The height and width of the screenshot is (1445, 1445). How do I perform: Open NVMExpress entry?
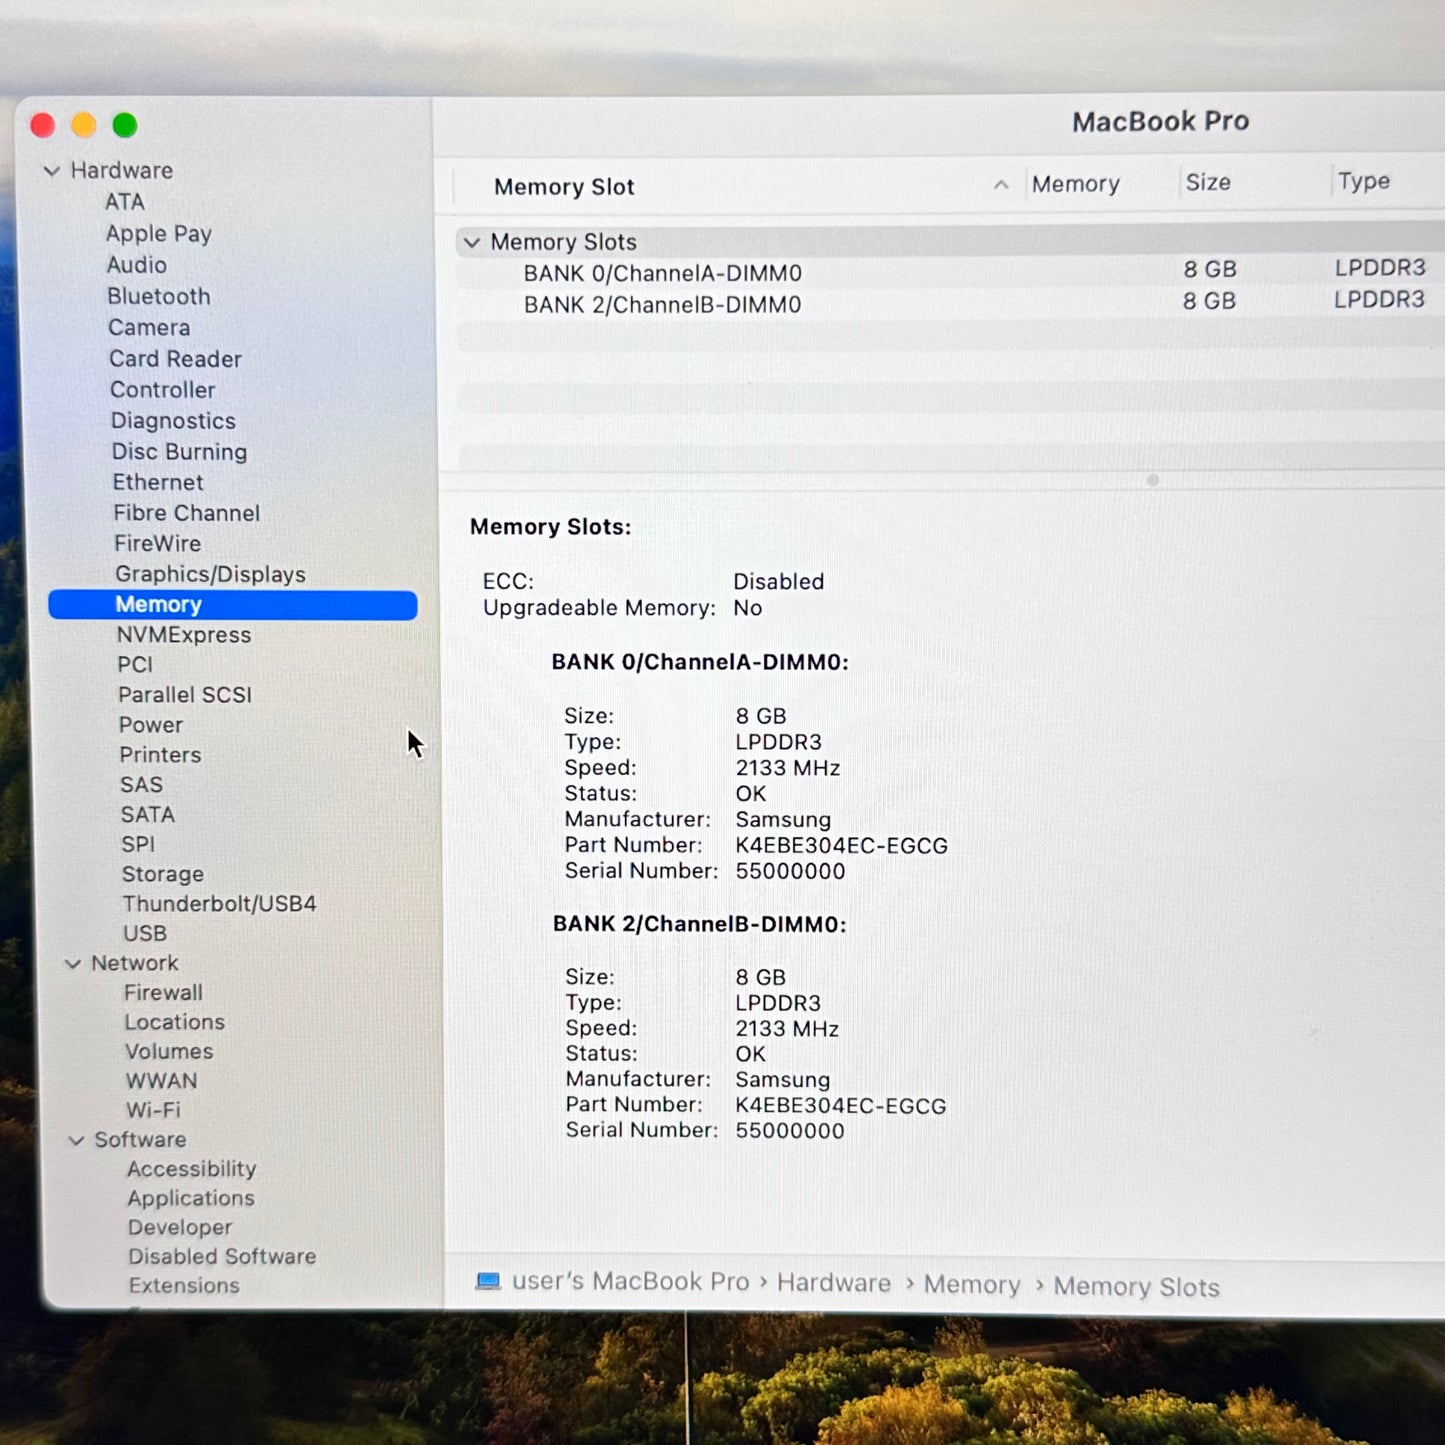(184, 635)
